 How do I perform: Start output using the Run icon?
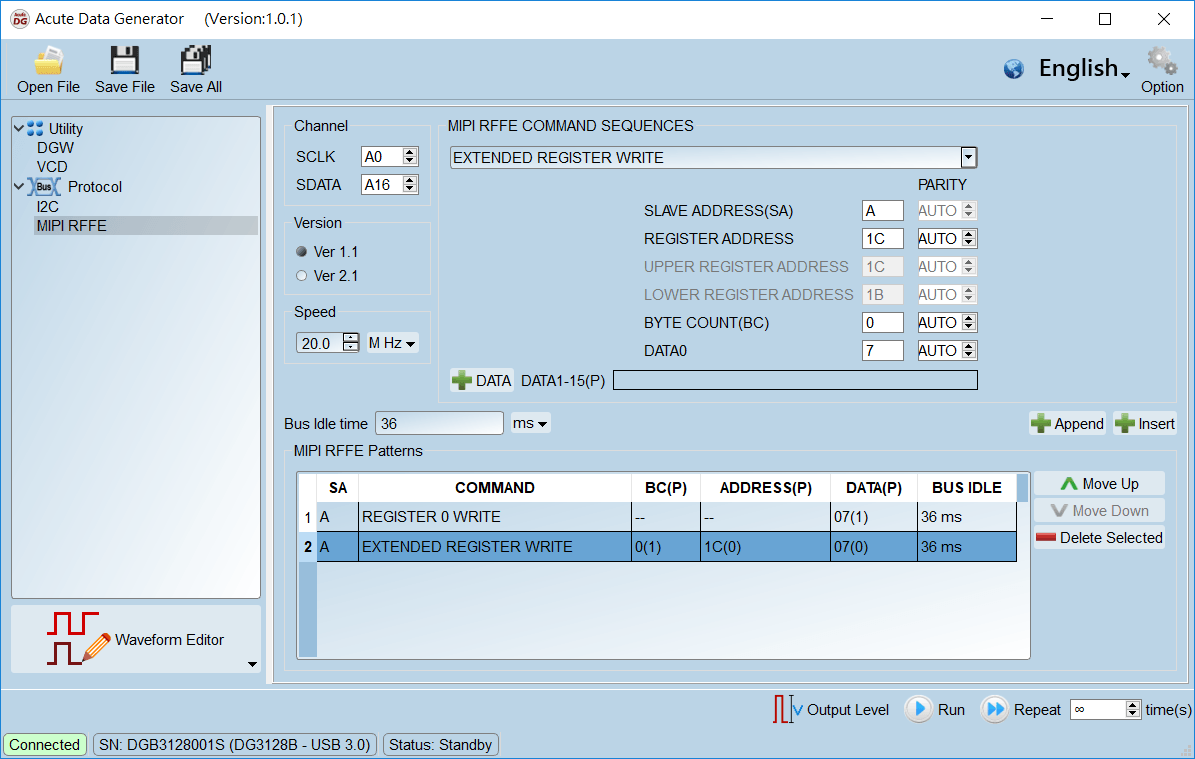919,709
